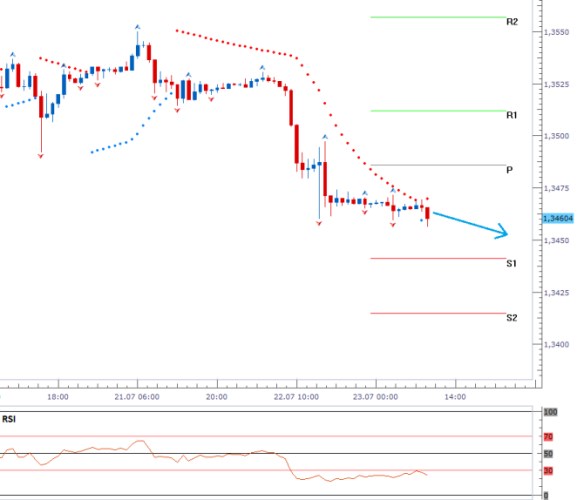
Task: Click the R1 resistance level label
Action: tap(511, 115)
